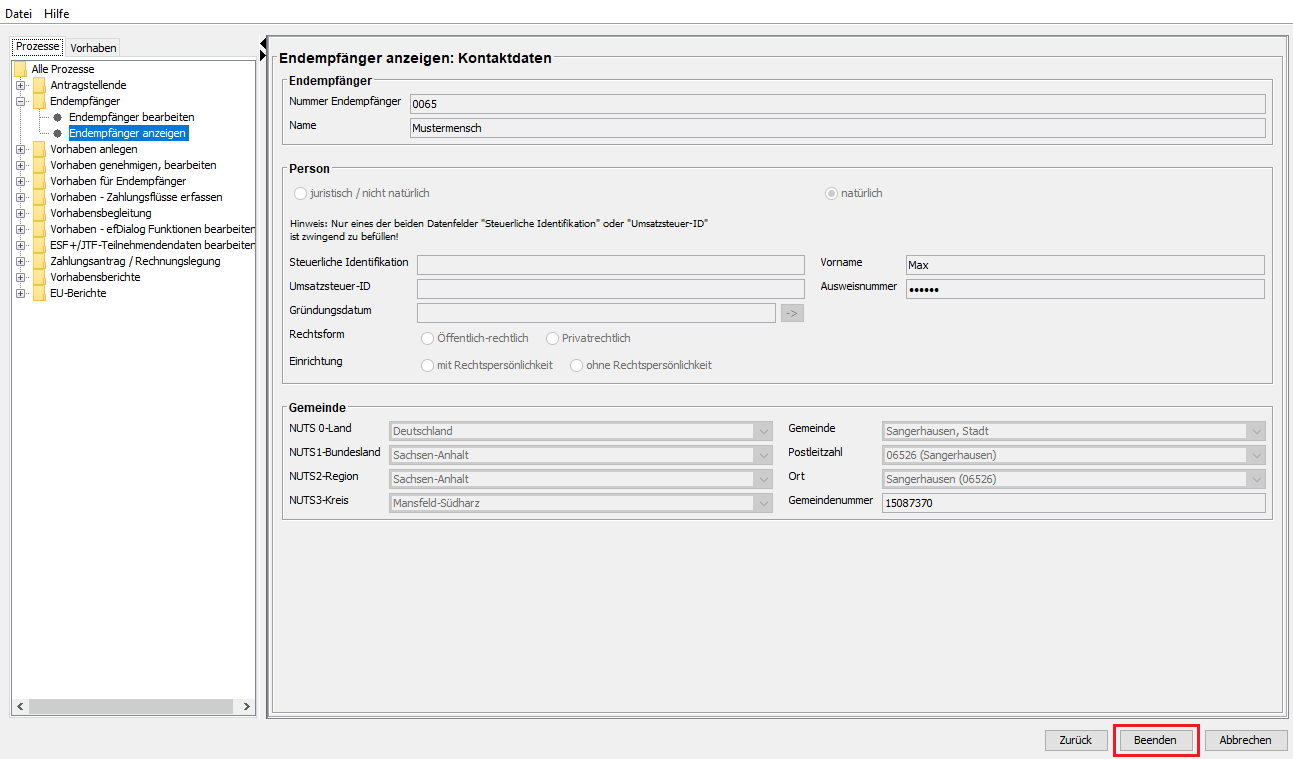Expand Vorhaben - Zahlungsflüsse erfassen node
Viewport: 1293px width, 759px height.
[x=20, y=197]
